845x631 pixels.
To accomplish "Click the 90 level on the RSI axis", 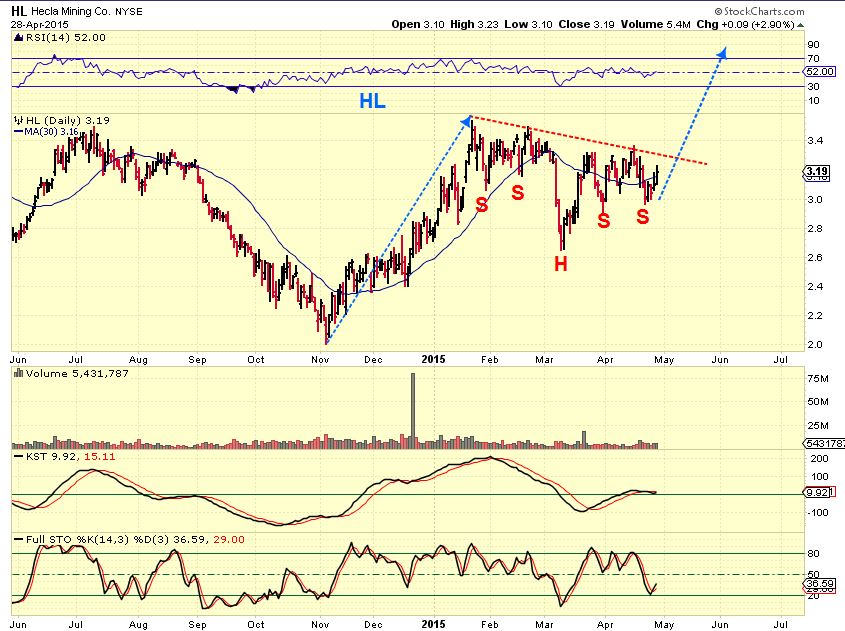I will click(x=813, y=45).
